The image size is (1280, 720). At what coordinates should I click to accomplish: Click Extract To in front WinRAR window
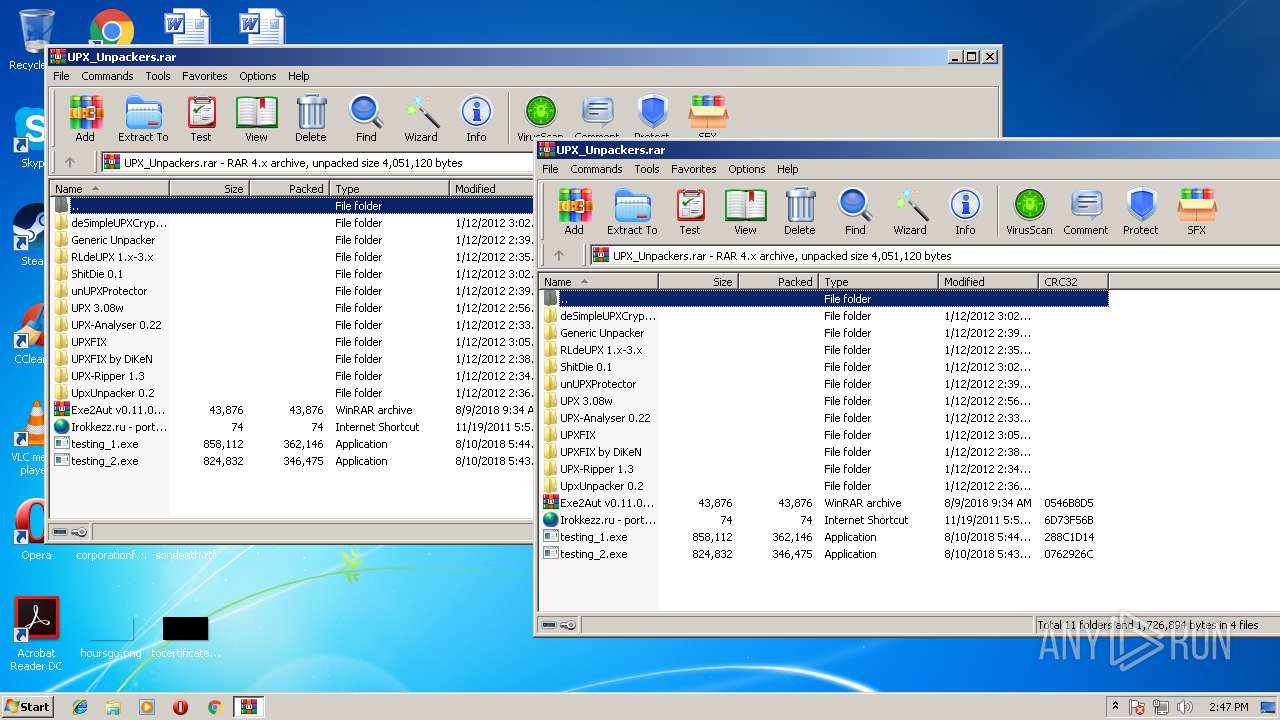point(632,212)
